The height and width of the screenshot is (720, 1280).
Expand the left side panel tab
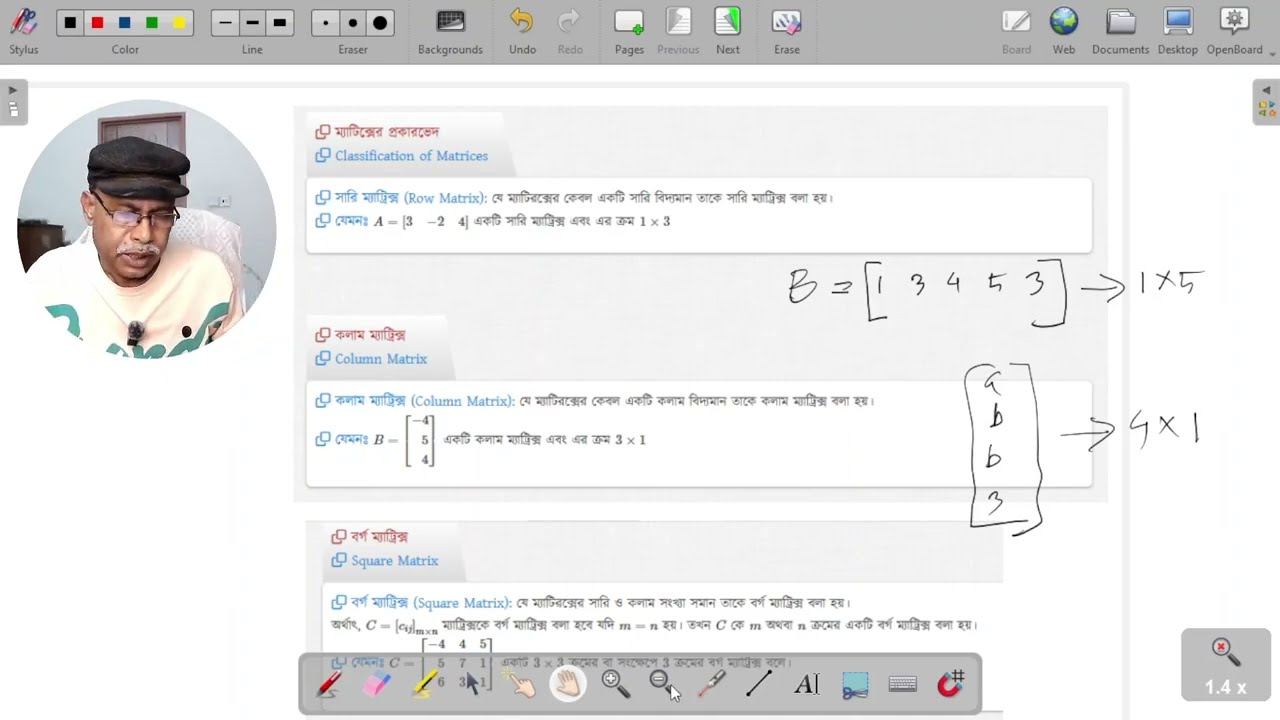[13, 102]
